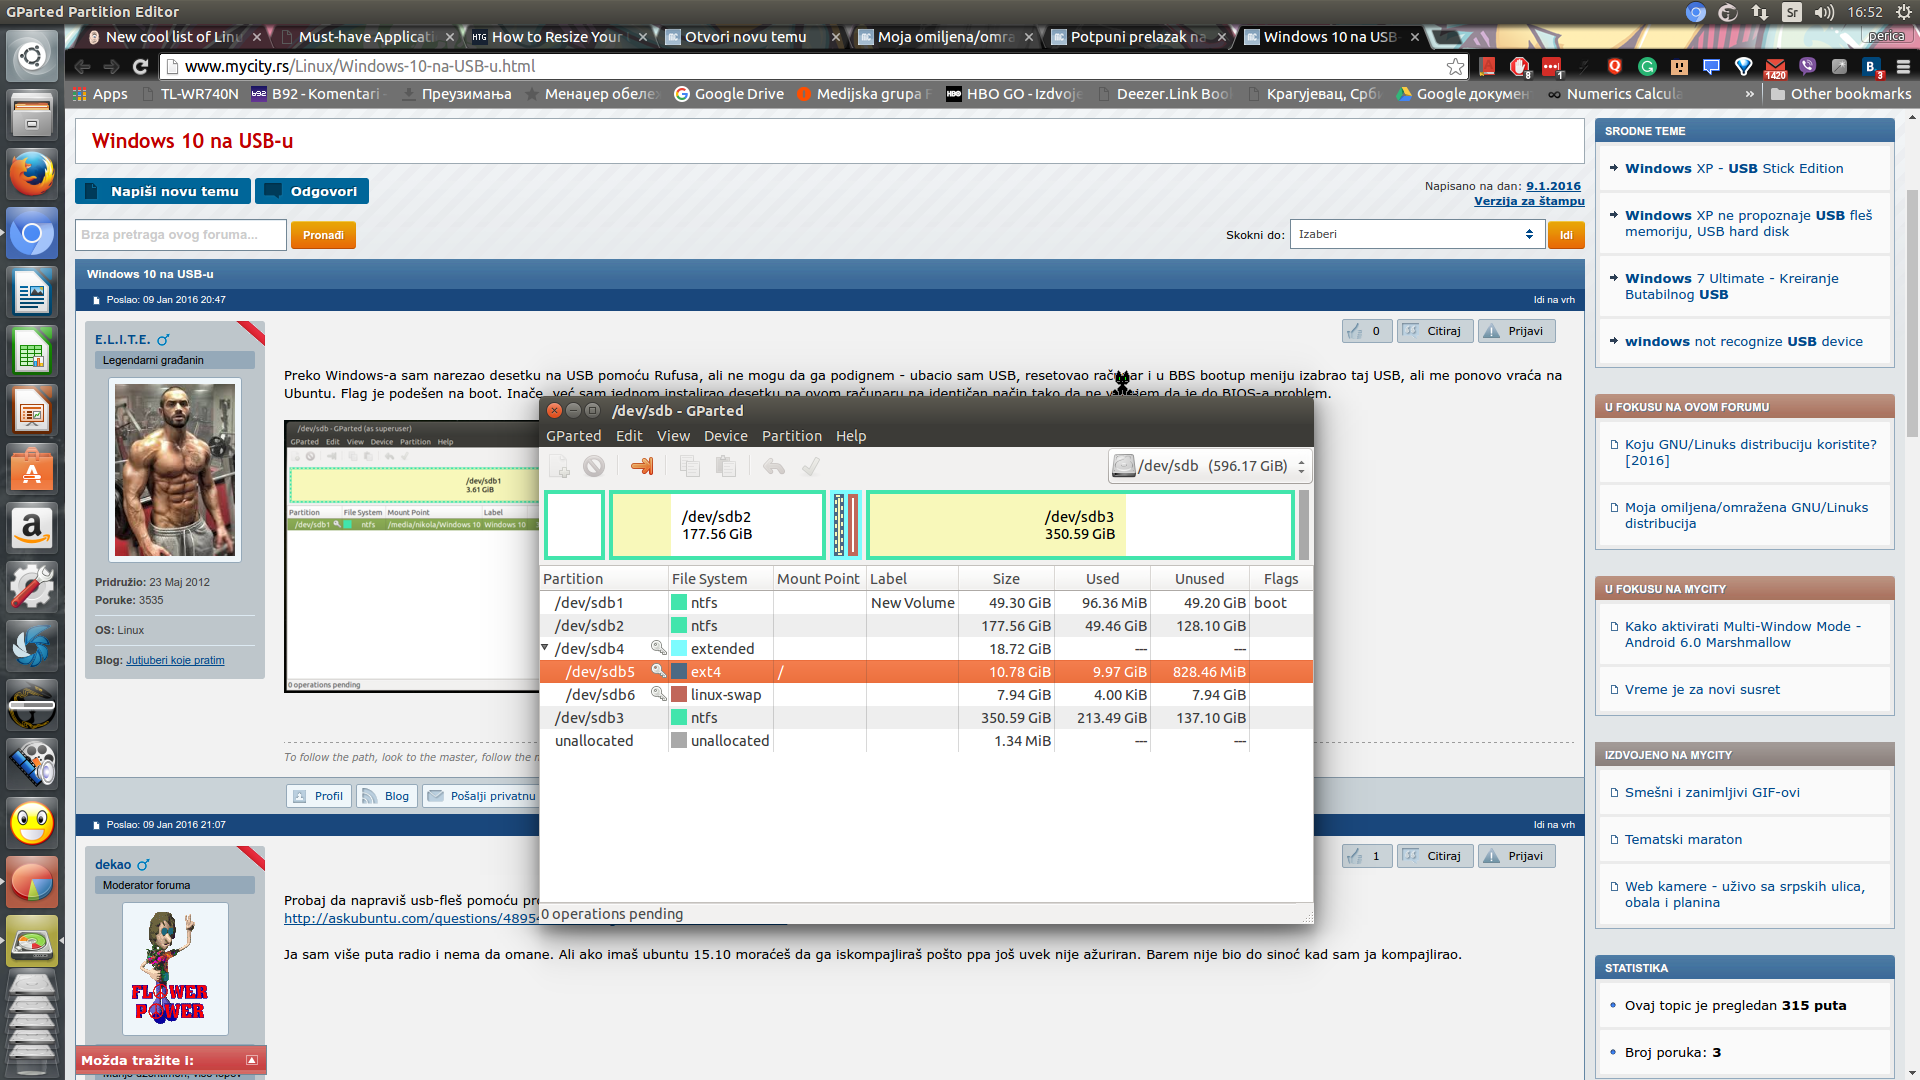Click the forum quick search input field
The height and width of the screenshot is (1080, 1920).
(180, 235)
